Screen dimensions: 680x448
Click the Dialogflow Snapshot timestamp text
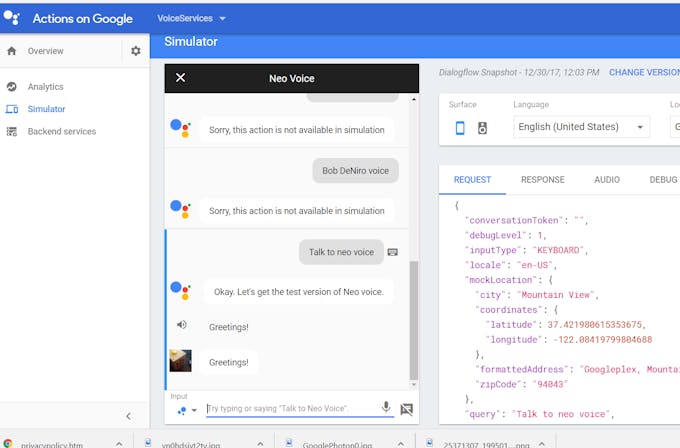click(x=519, y=72)
